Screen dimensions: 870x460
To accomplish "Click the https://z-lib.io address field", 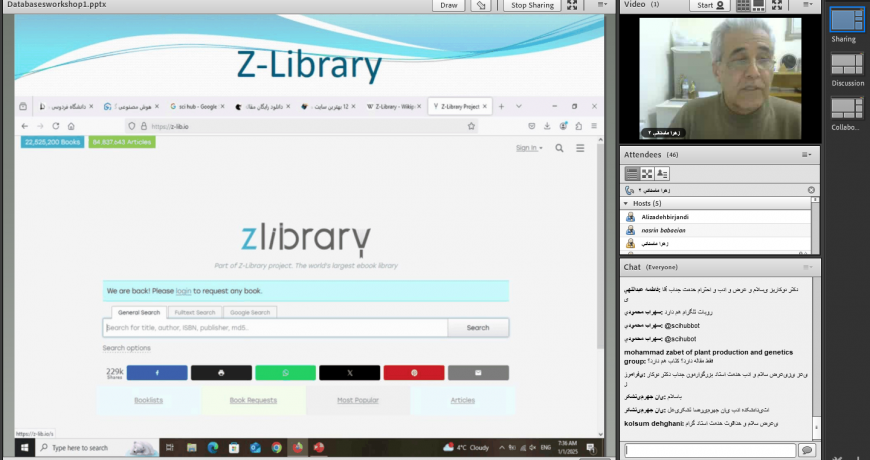I will 301,127.
